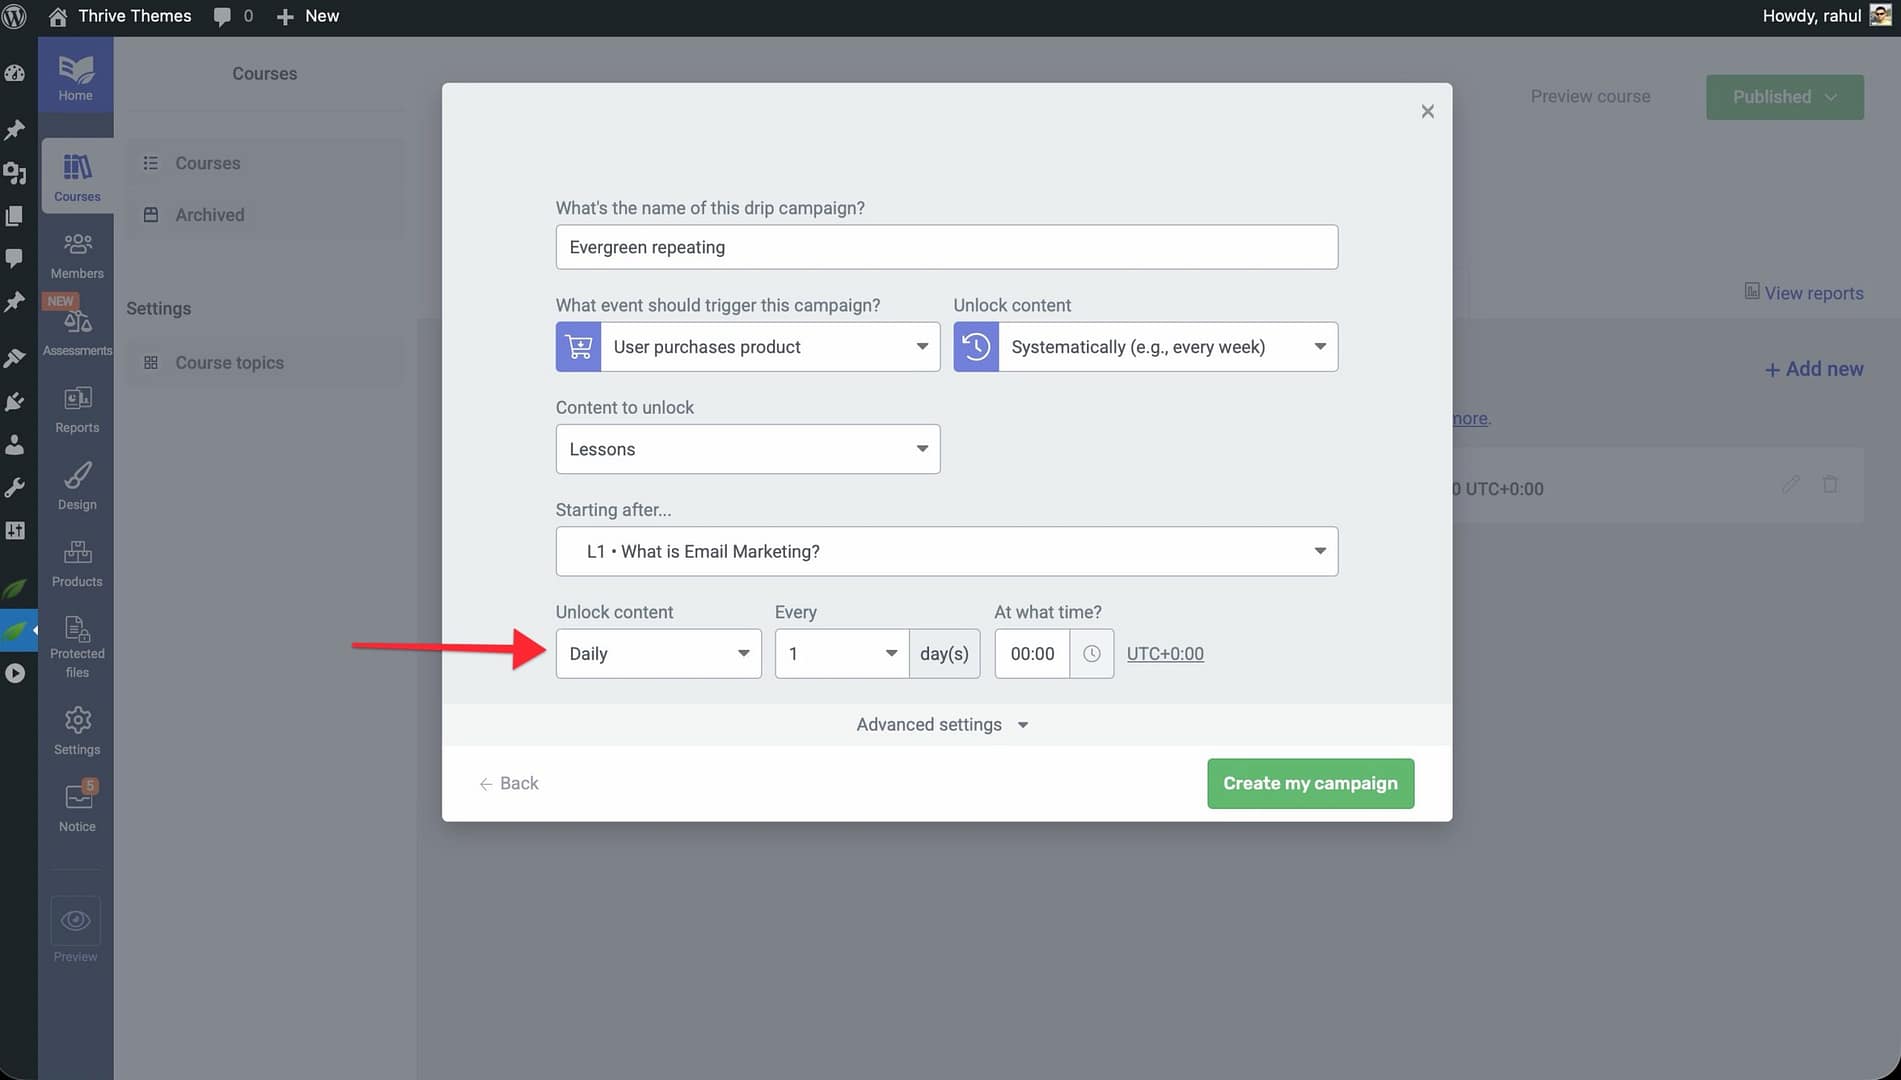1901x1080 pixels.
Task: Open Course topics settings item
Action: click(x=229, y=363)
